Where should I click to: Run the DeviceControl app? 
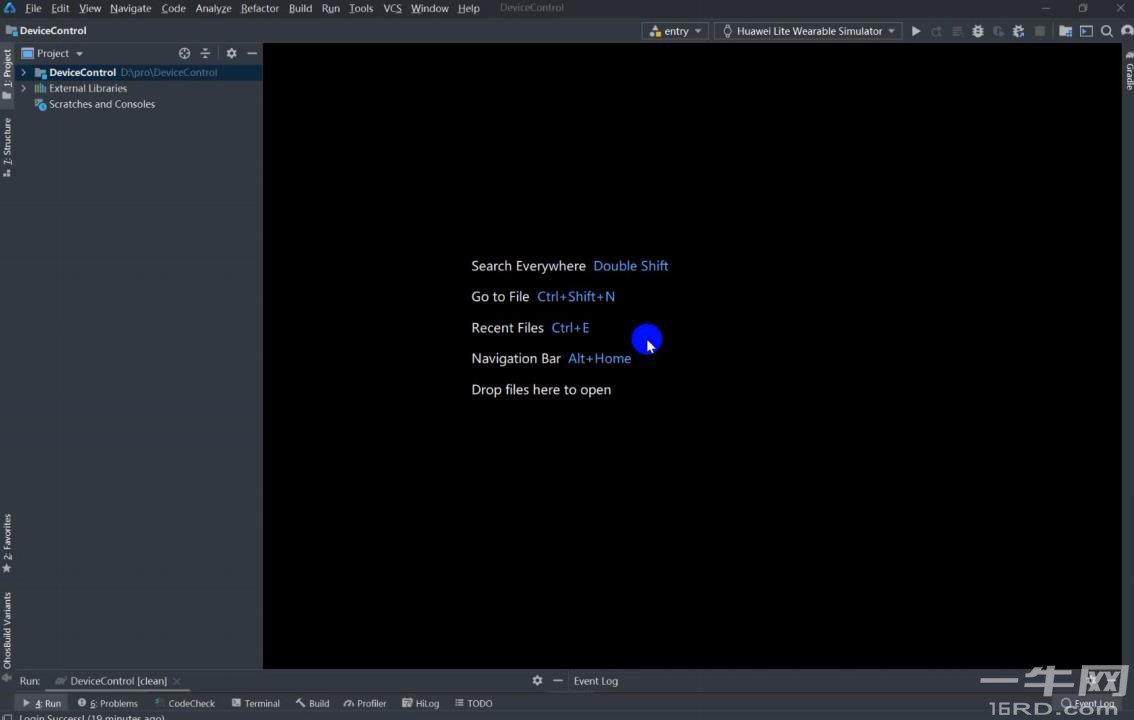(915, 31)
